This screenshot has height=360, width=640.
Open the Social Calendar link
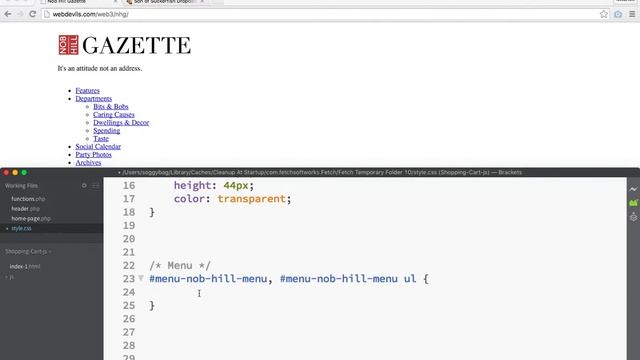coord(98,147)
